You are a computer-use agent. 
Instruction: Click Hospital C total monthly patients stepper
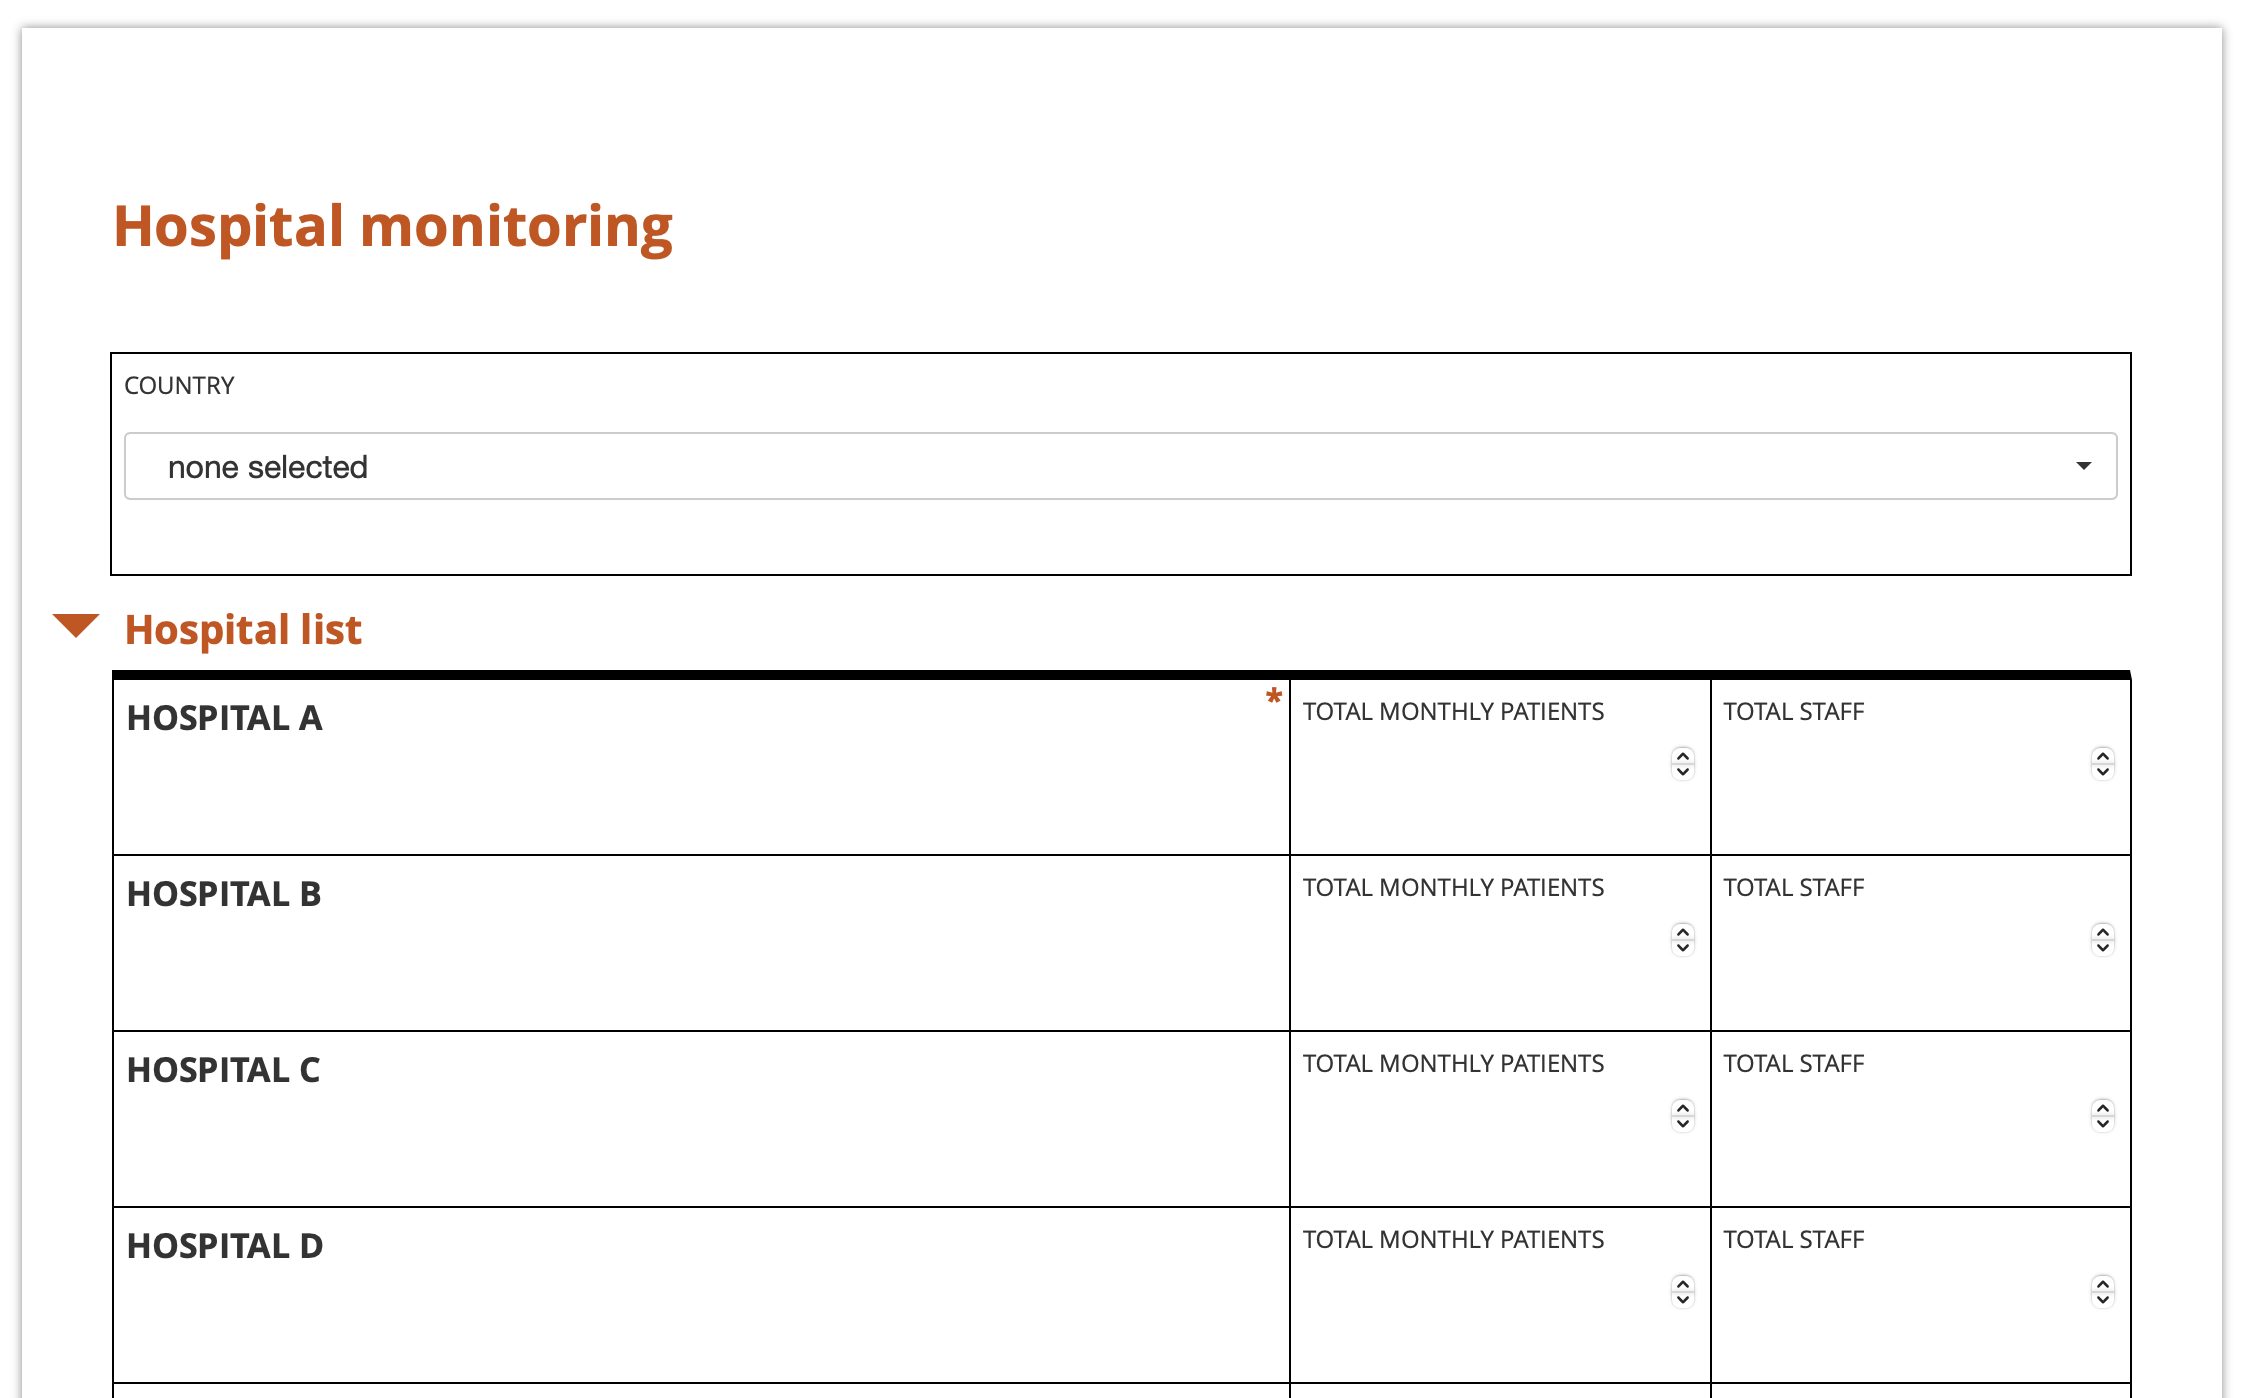(1683, 1115)
